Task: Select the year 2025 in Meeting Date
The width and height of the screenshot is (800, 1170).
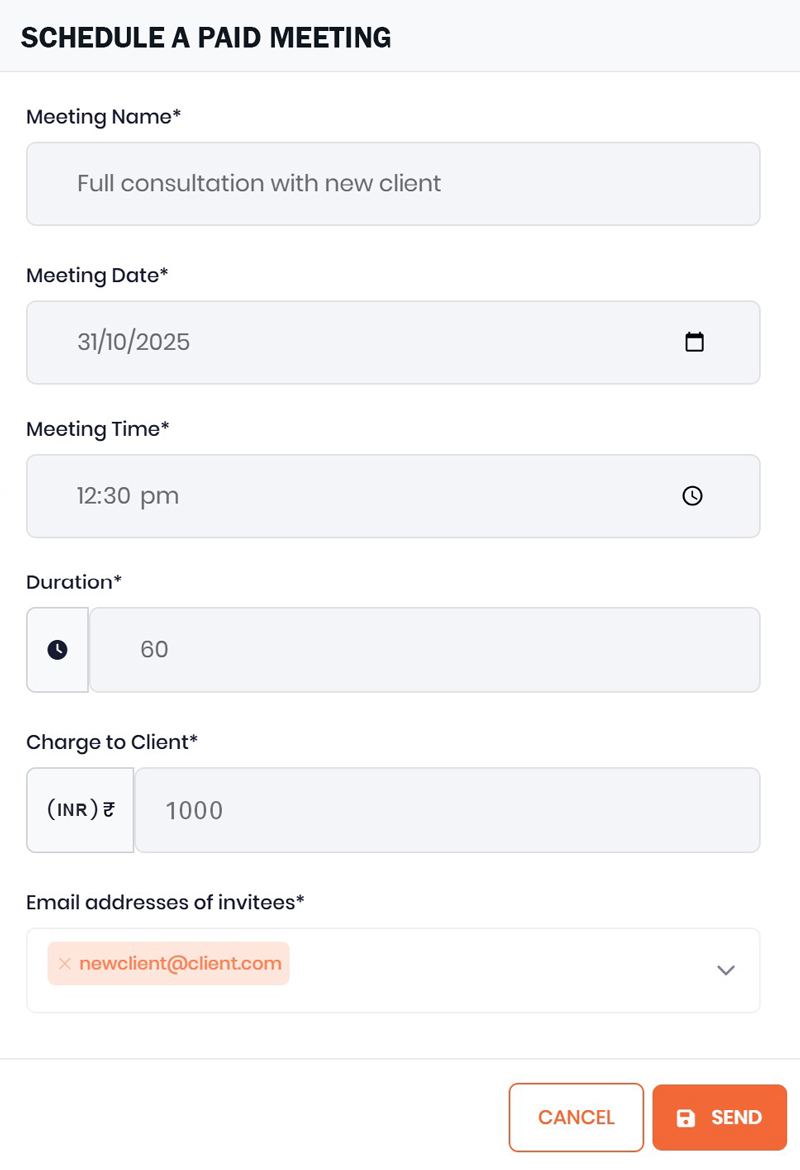Action: coord(162,342)
